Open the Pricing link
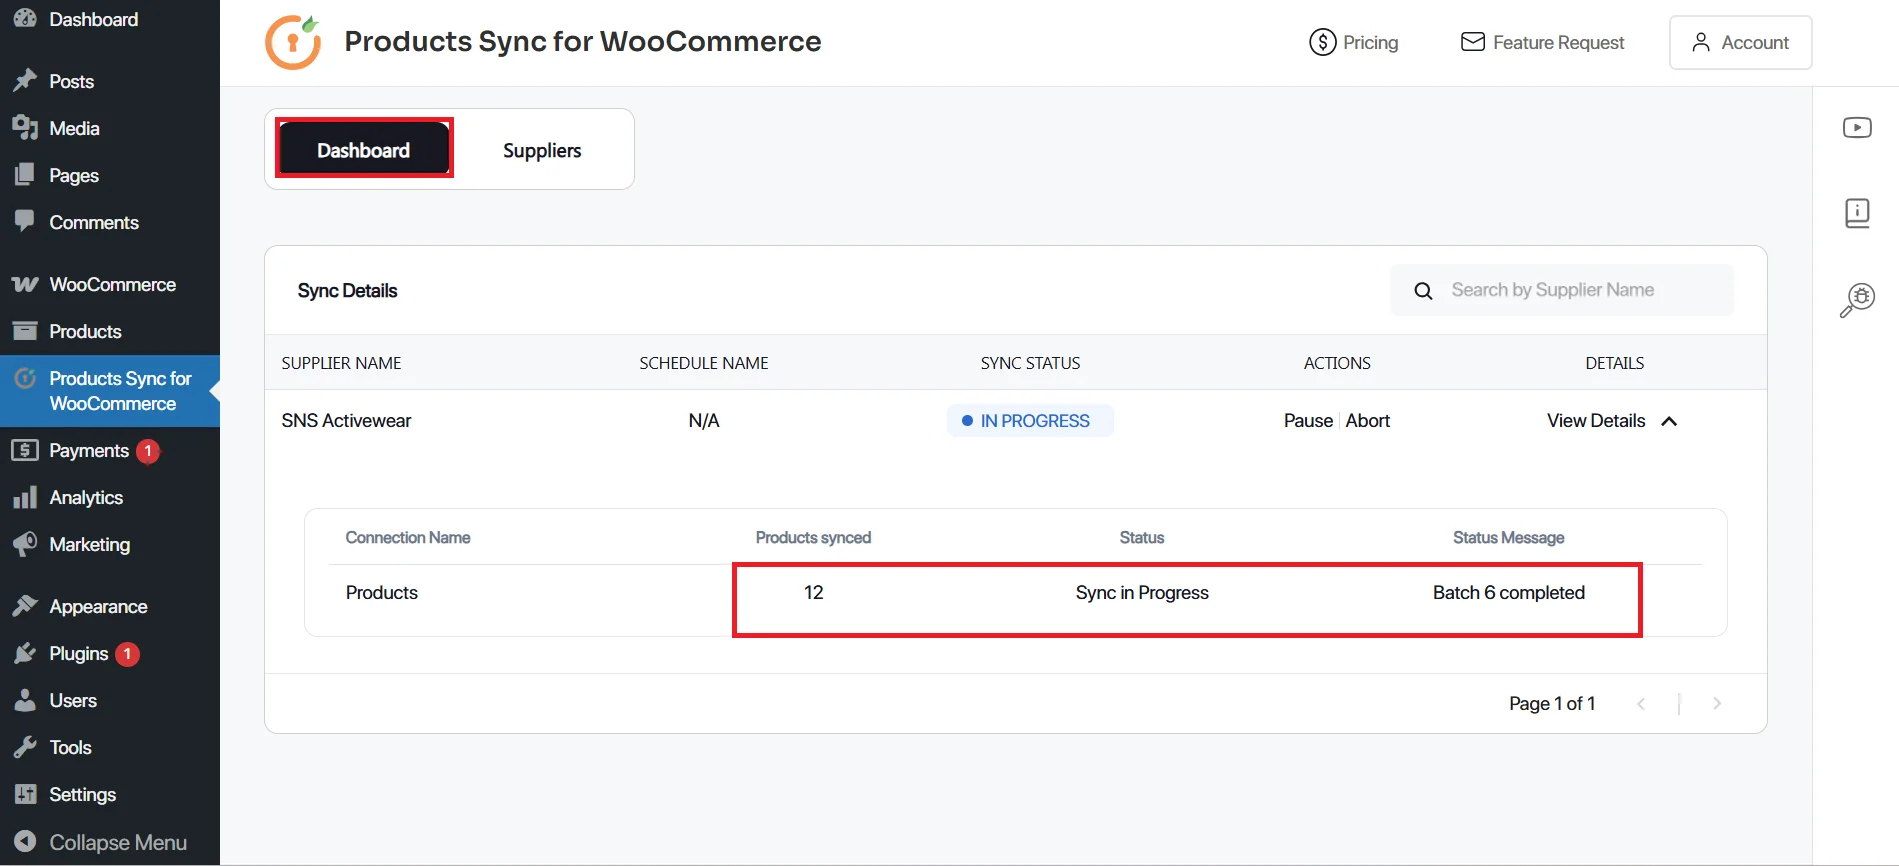The height and width of the screenshot is (866, 1899). (1354, 42)
